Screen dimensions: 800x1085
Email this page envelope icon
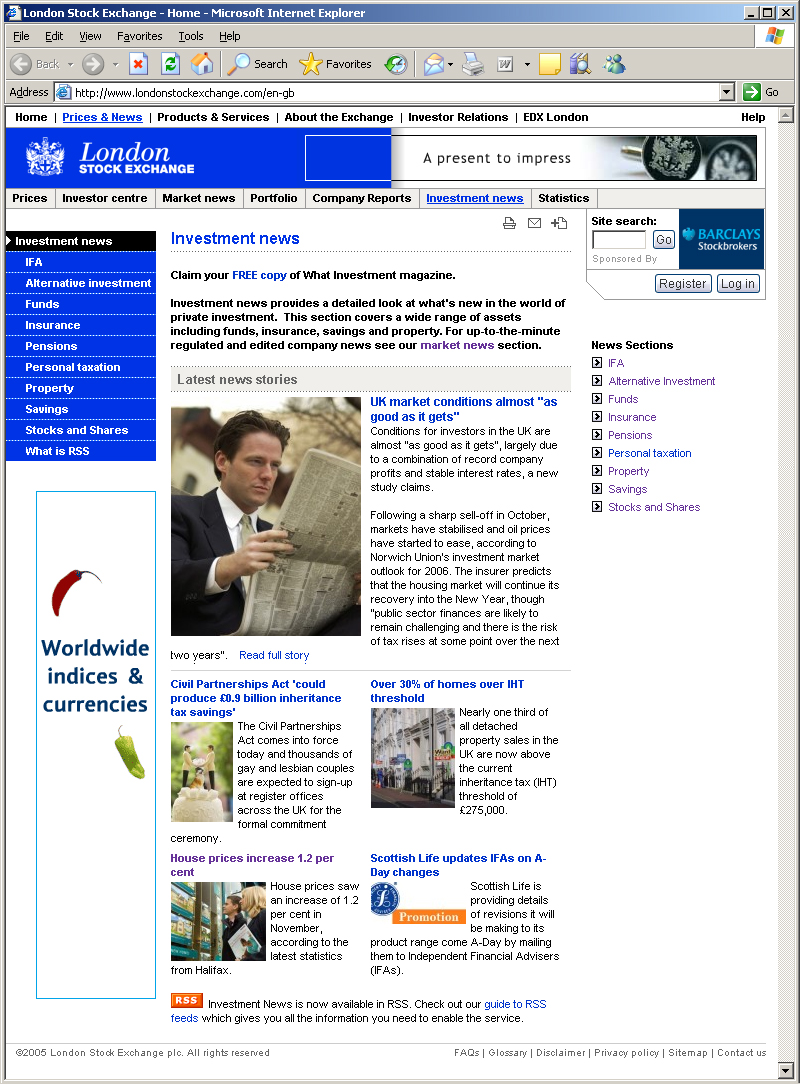coord(534,223)
